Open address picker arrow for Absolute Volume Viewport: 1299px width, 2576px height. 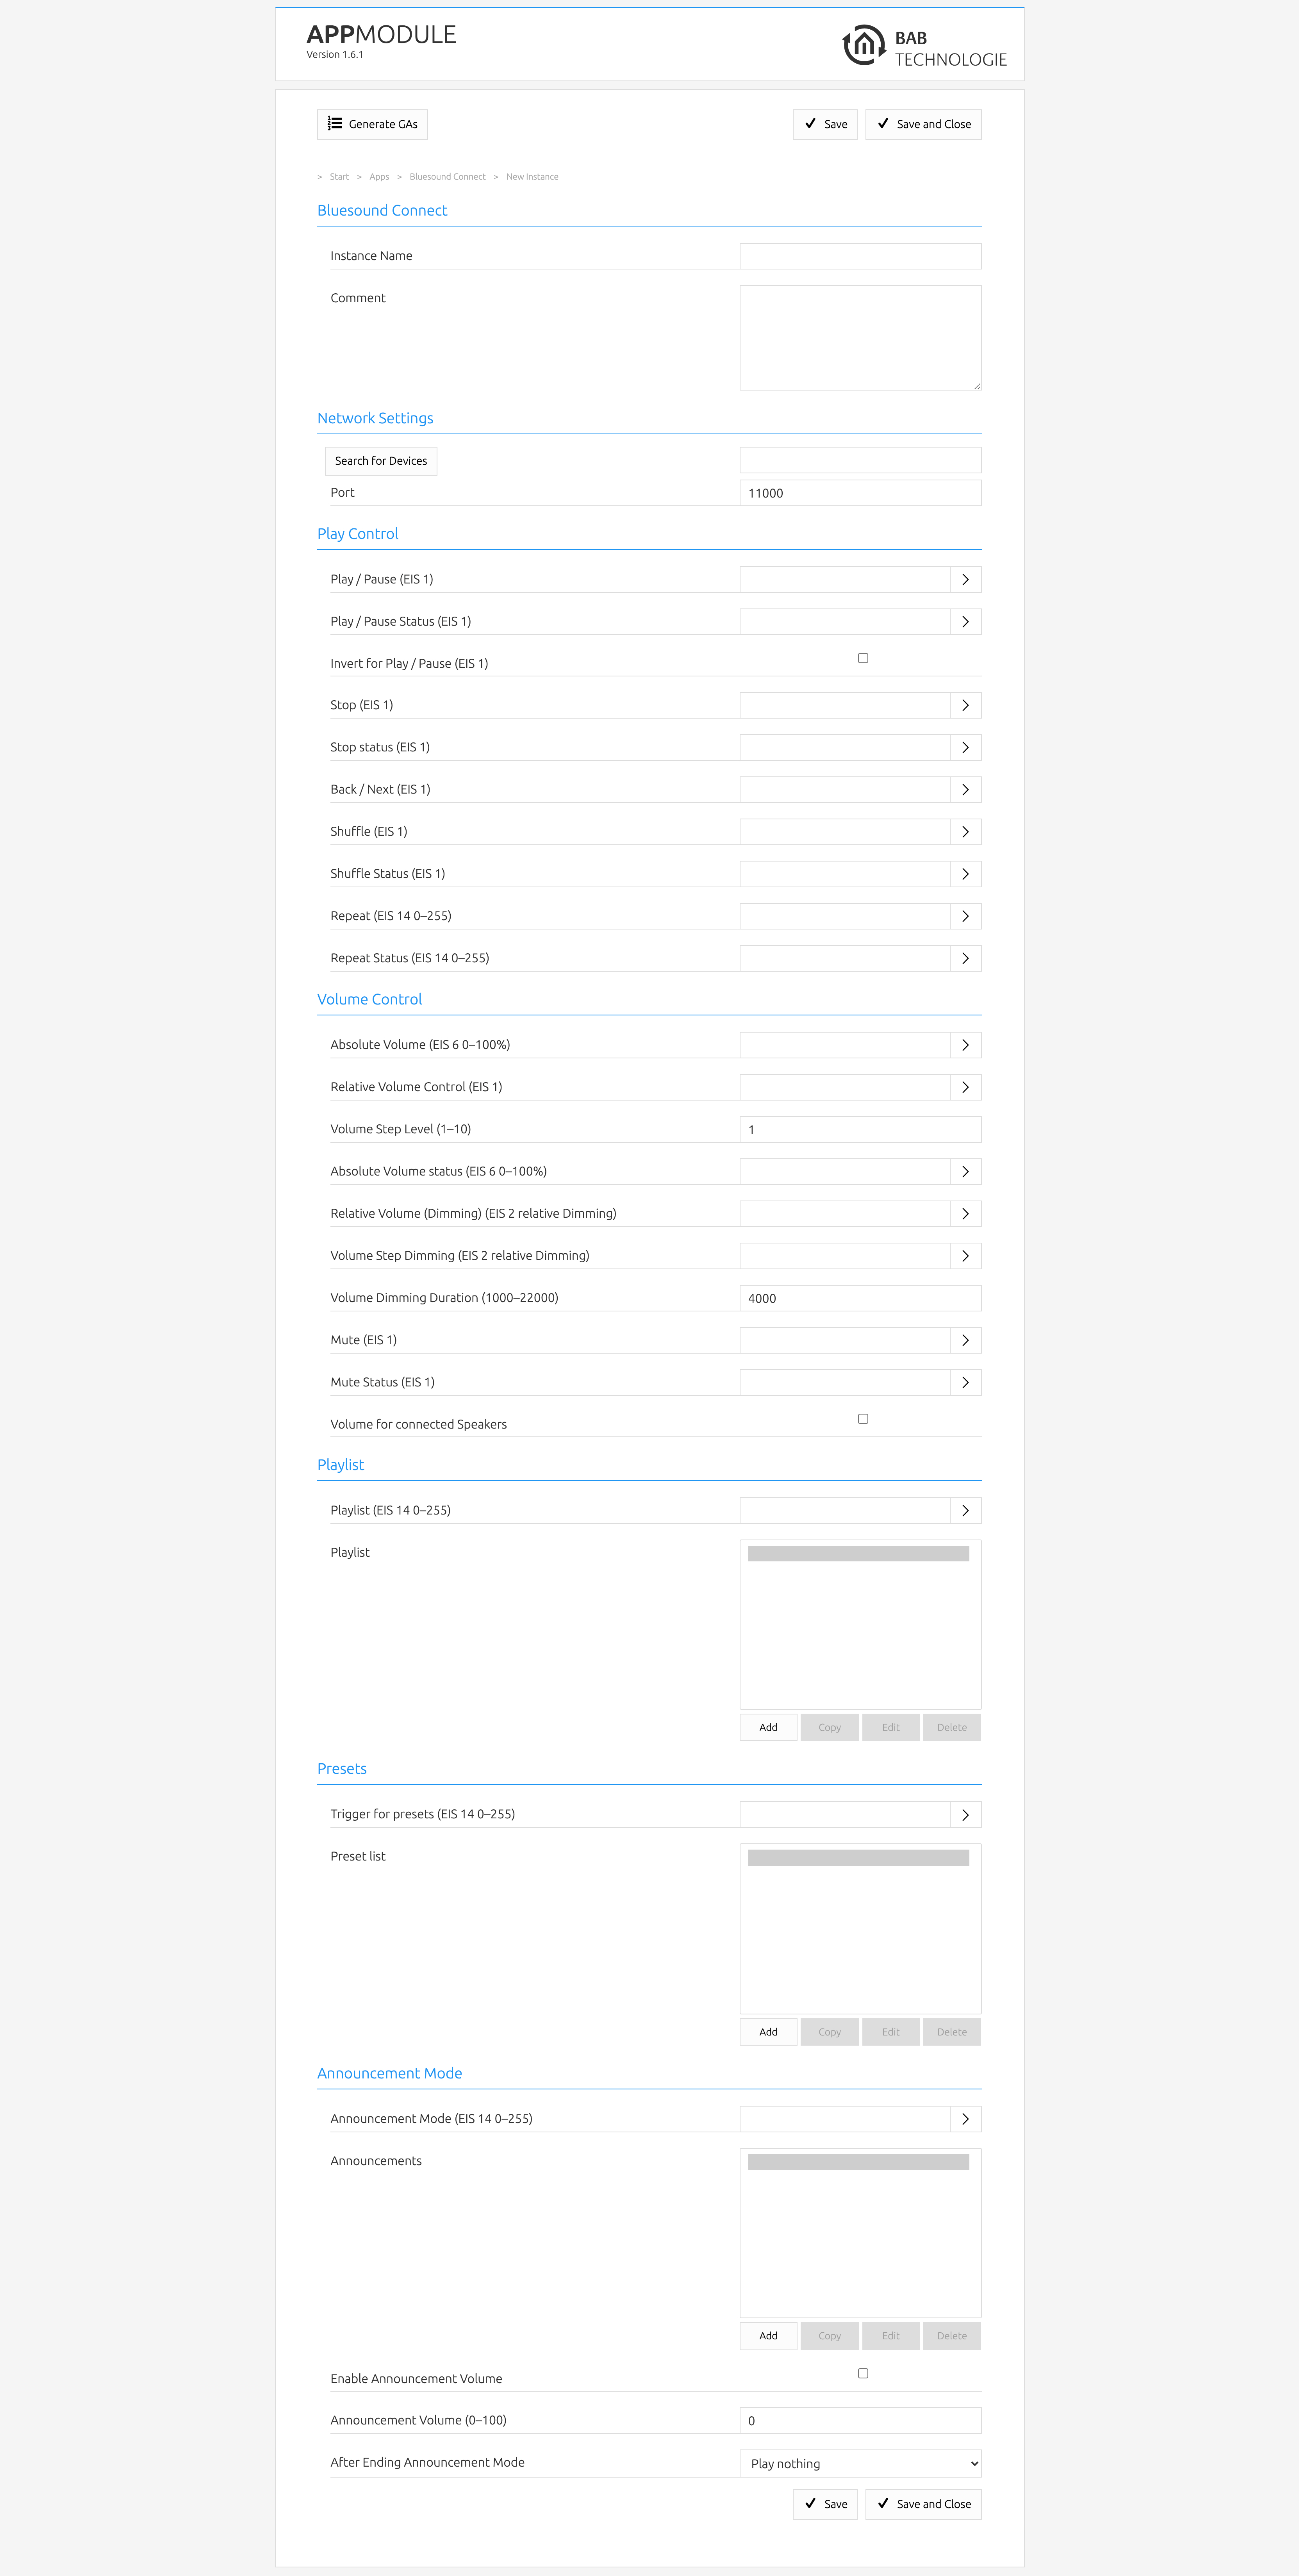(965, 1045)
